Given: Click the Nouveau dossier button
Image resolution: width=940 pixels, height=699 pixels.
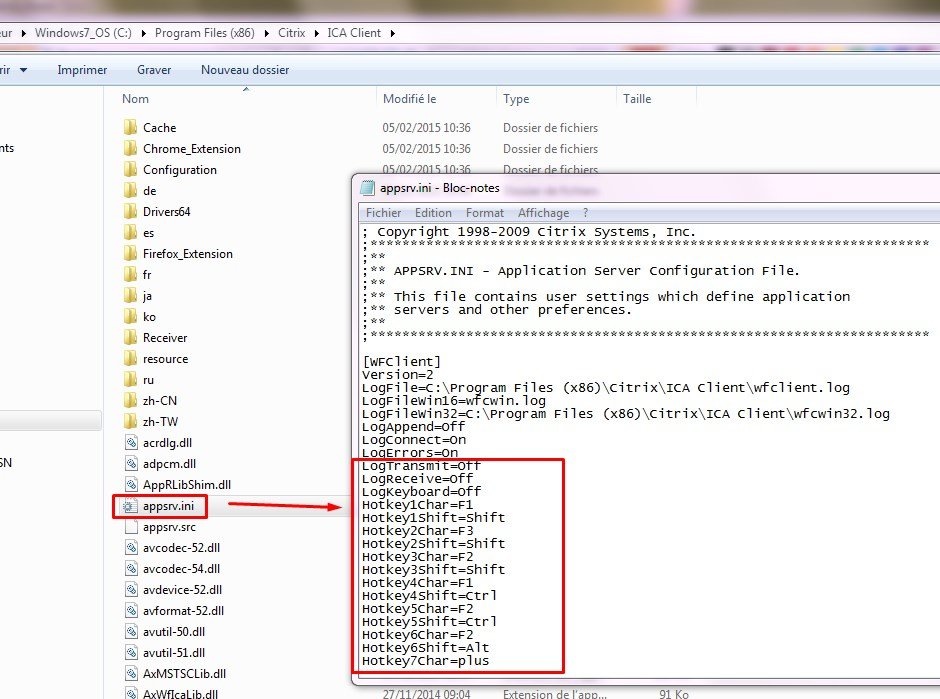Looking at the screenshot, I should pos(245,70).
